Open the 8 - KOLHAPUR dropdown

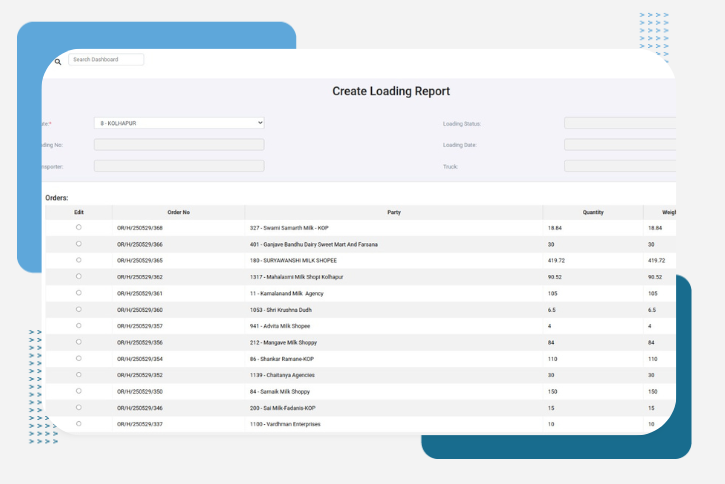[x=179, y=123]
